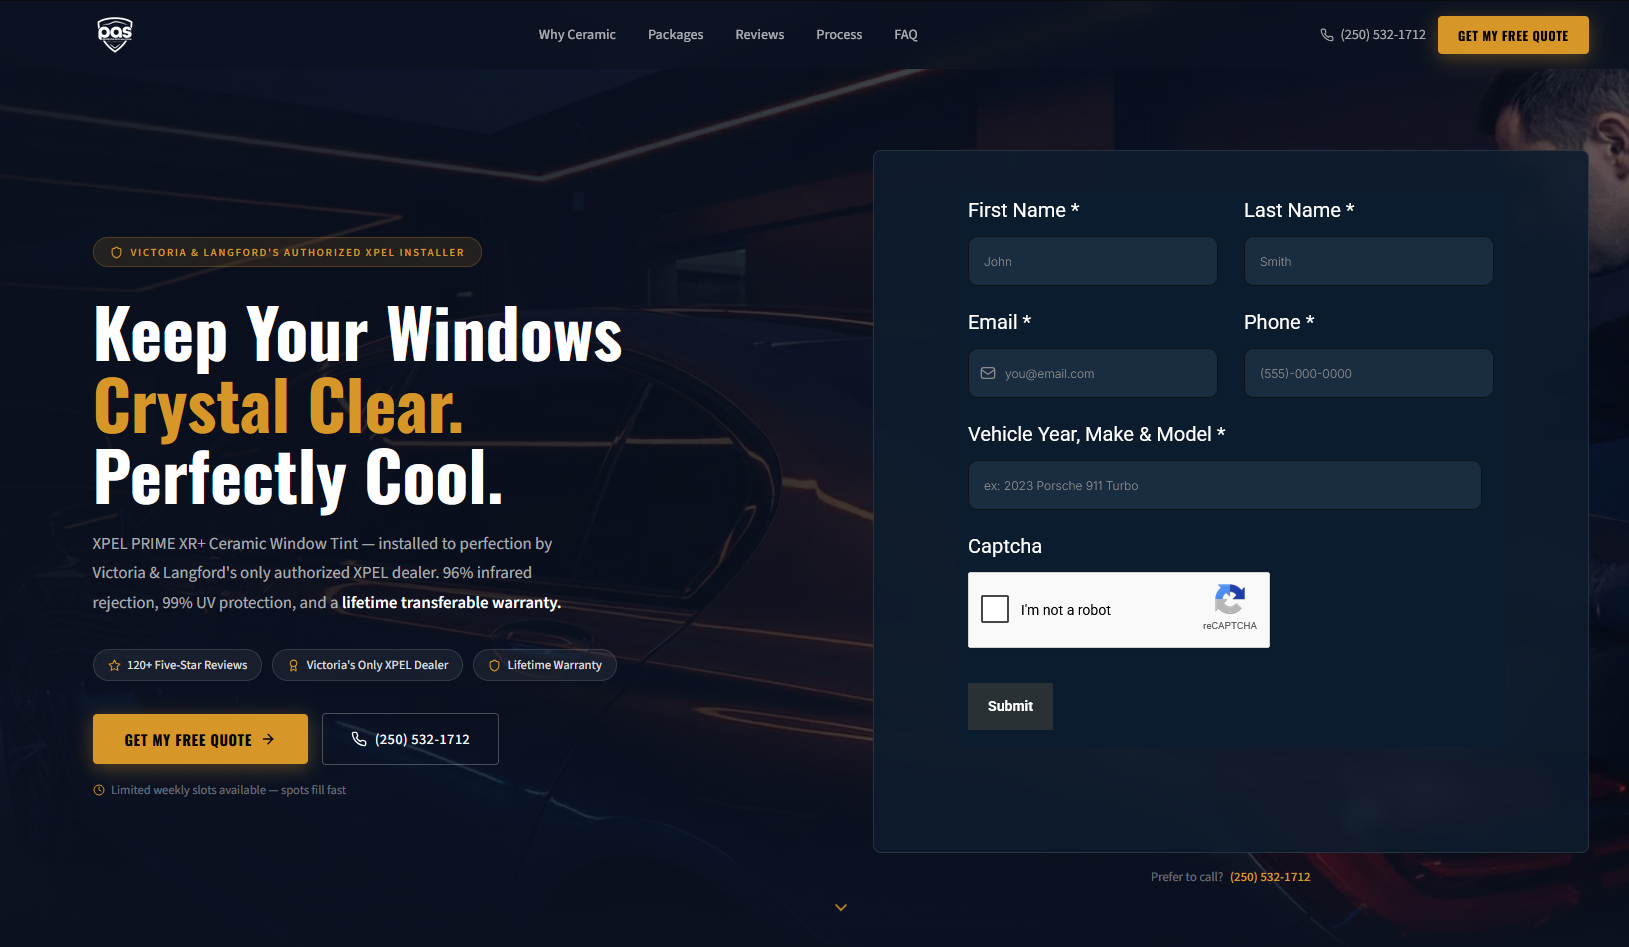Screen dimensions: 1629x947
Task: Click the Vehicle Year, Make & Model field
Action: pos(1224,485)
